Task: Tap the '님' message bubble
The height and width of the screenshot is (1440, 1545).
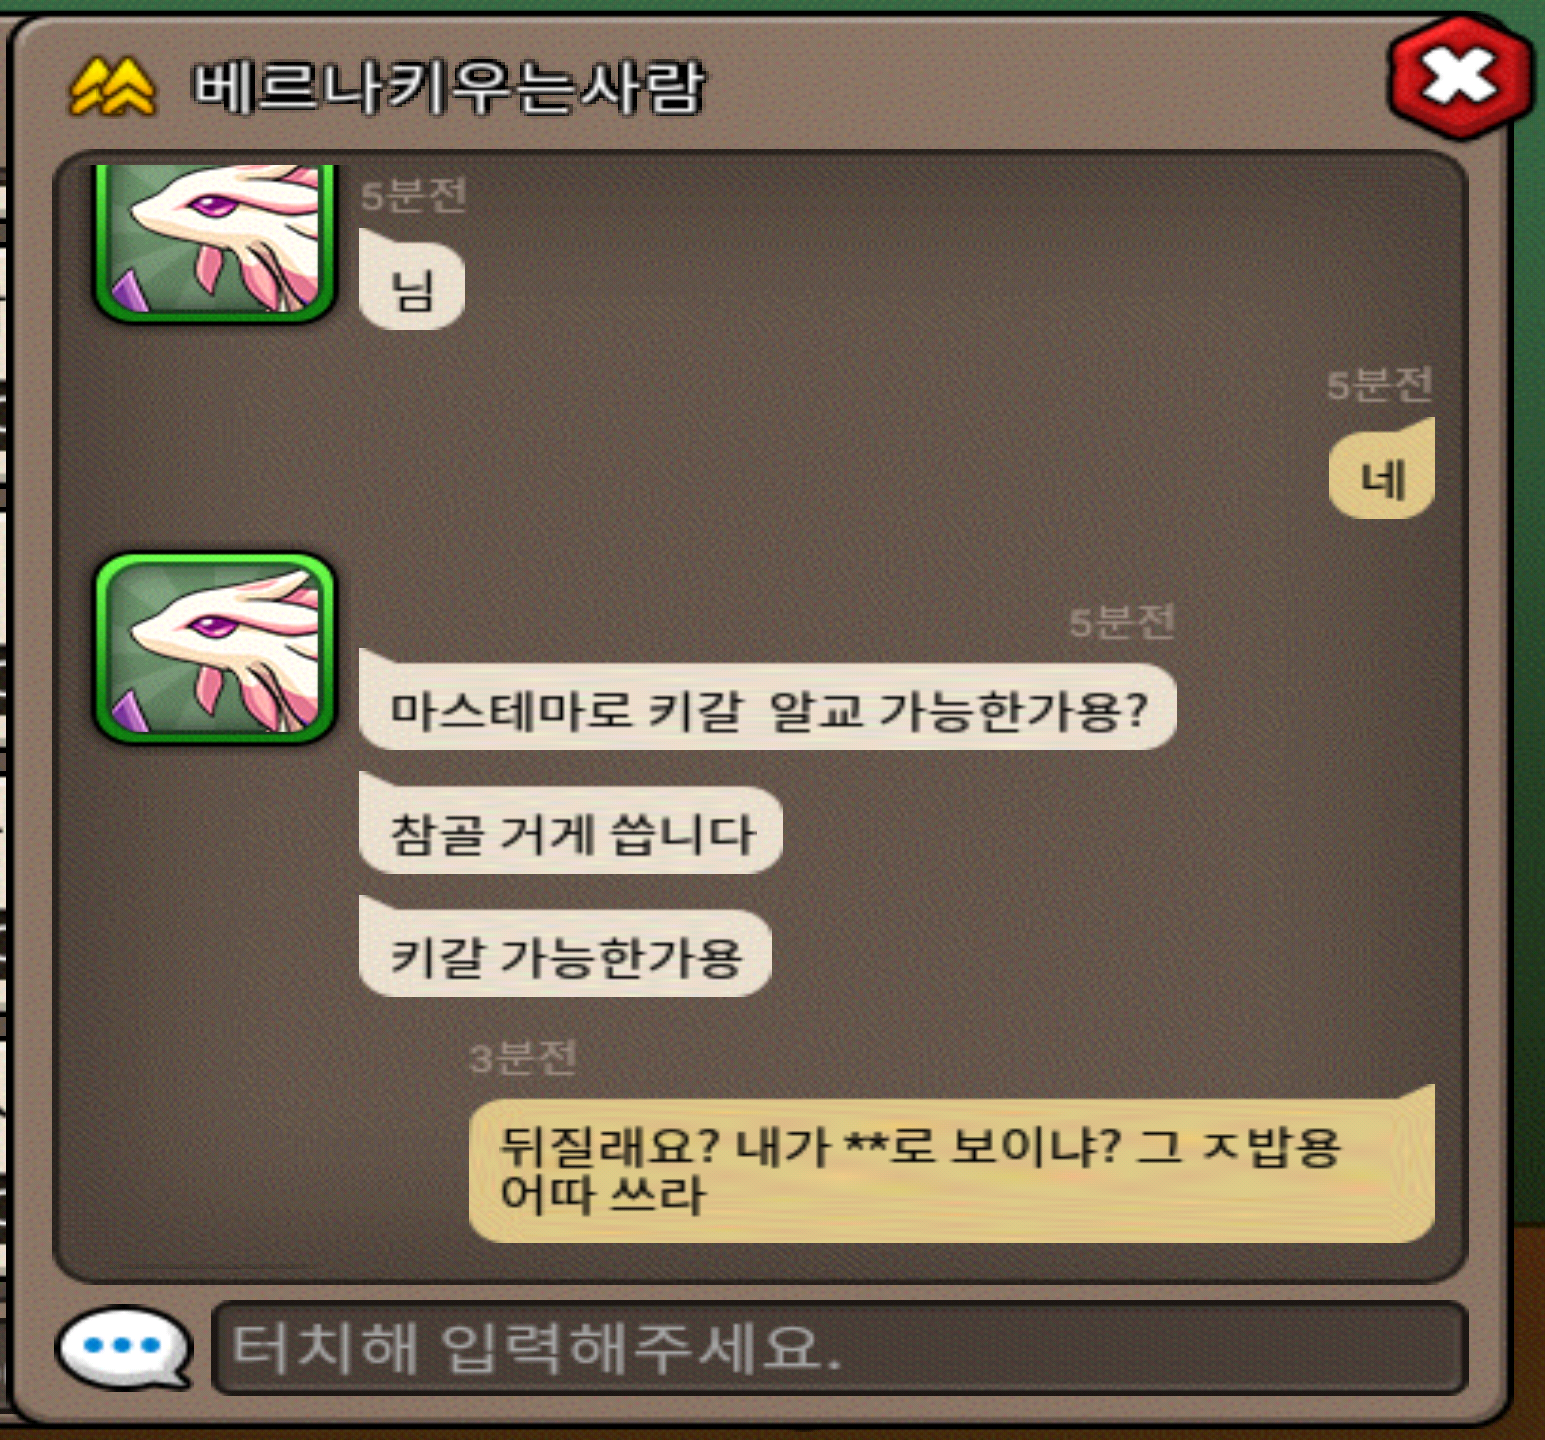Action: (412, 289)
